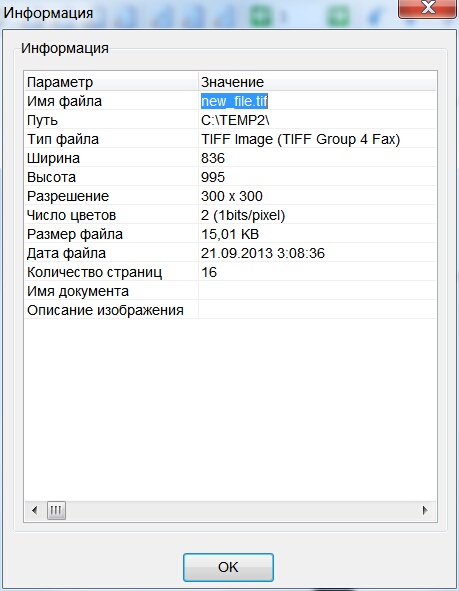Click the left scroll arrow
This screenshot has width=459, height=591.
point(35,510)
